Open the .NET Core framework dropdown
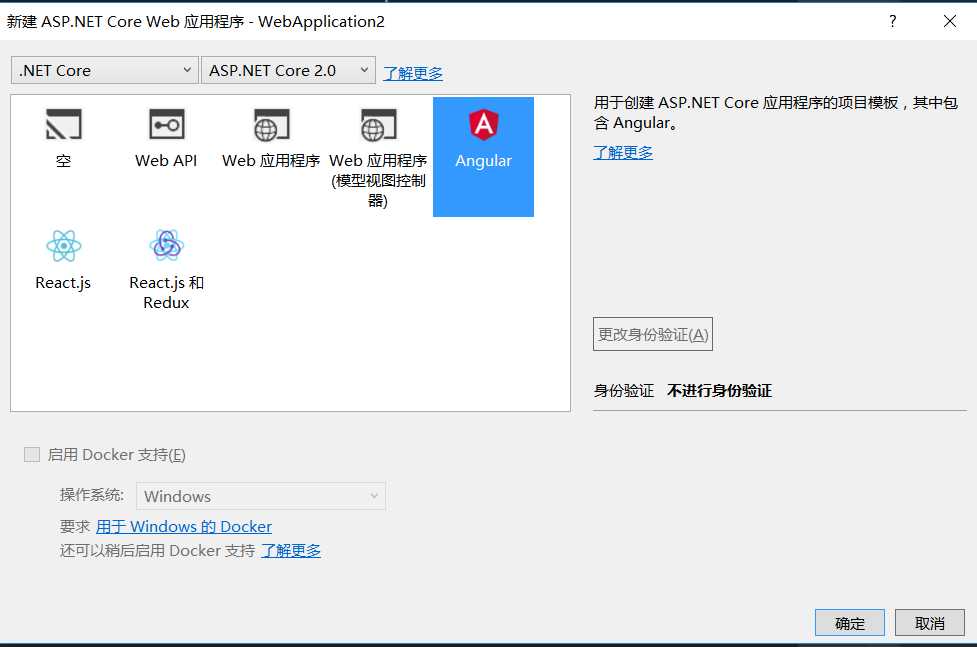This screenshot has width=977, height=647. click(x=105, y=70)
